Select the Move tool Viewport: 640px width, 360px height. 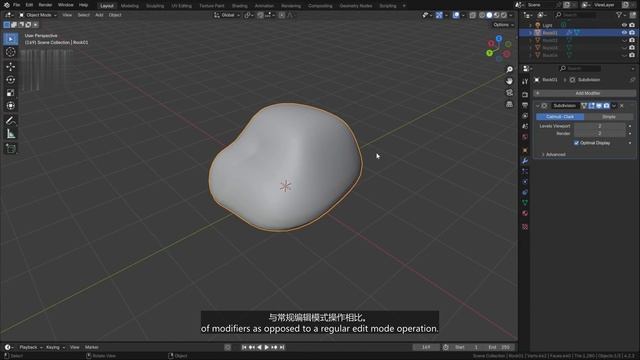pyautogui.click(x=11, y=66)
